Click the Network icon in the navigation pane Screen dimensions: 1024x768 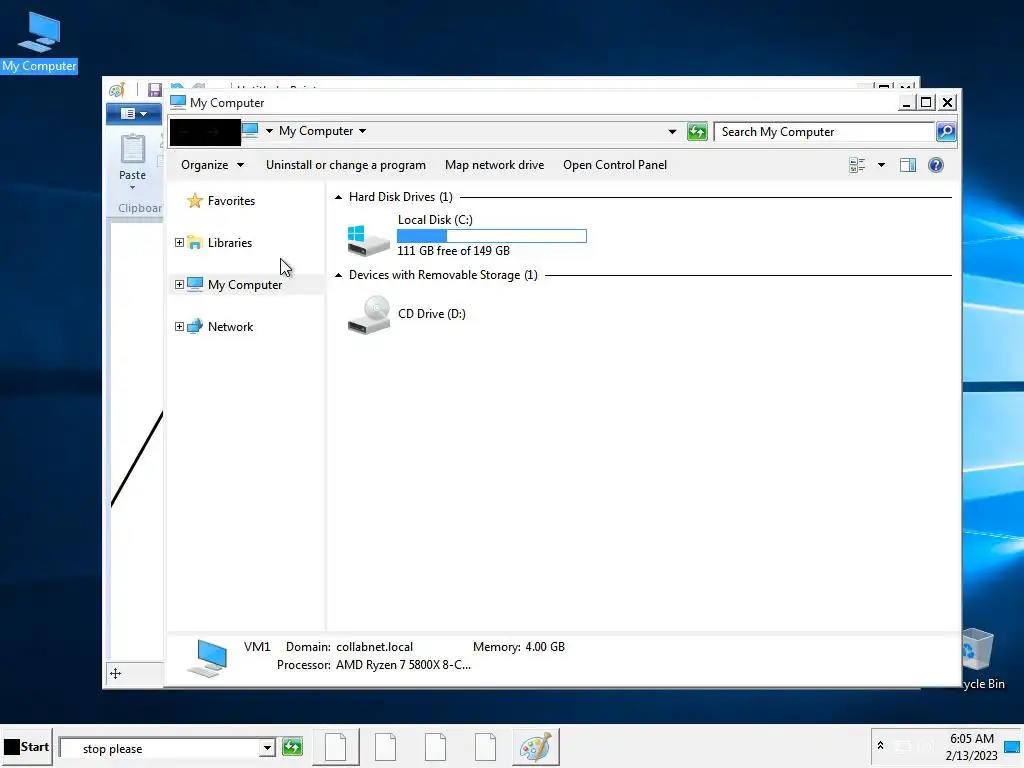(x=195, y=327)
